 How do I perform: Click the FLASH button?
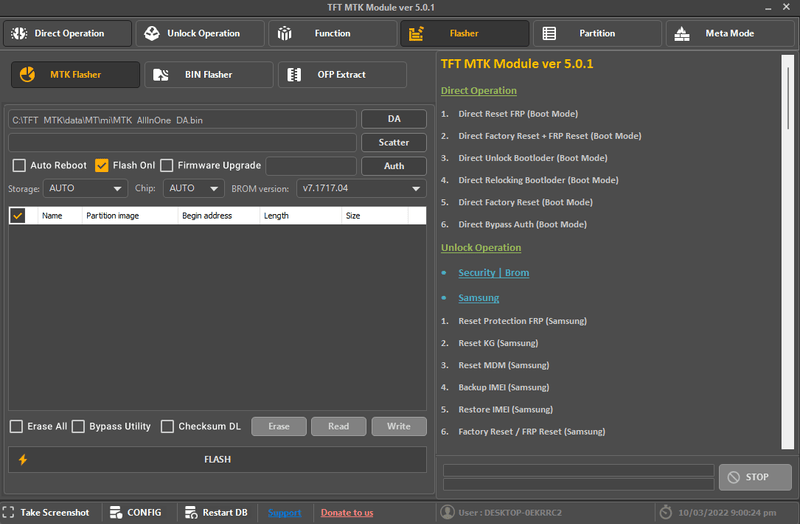coord(217,459)
